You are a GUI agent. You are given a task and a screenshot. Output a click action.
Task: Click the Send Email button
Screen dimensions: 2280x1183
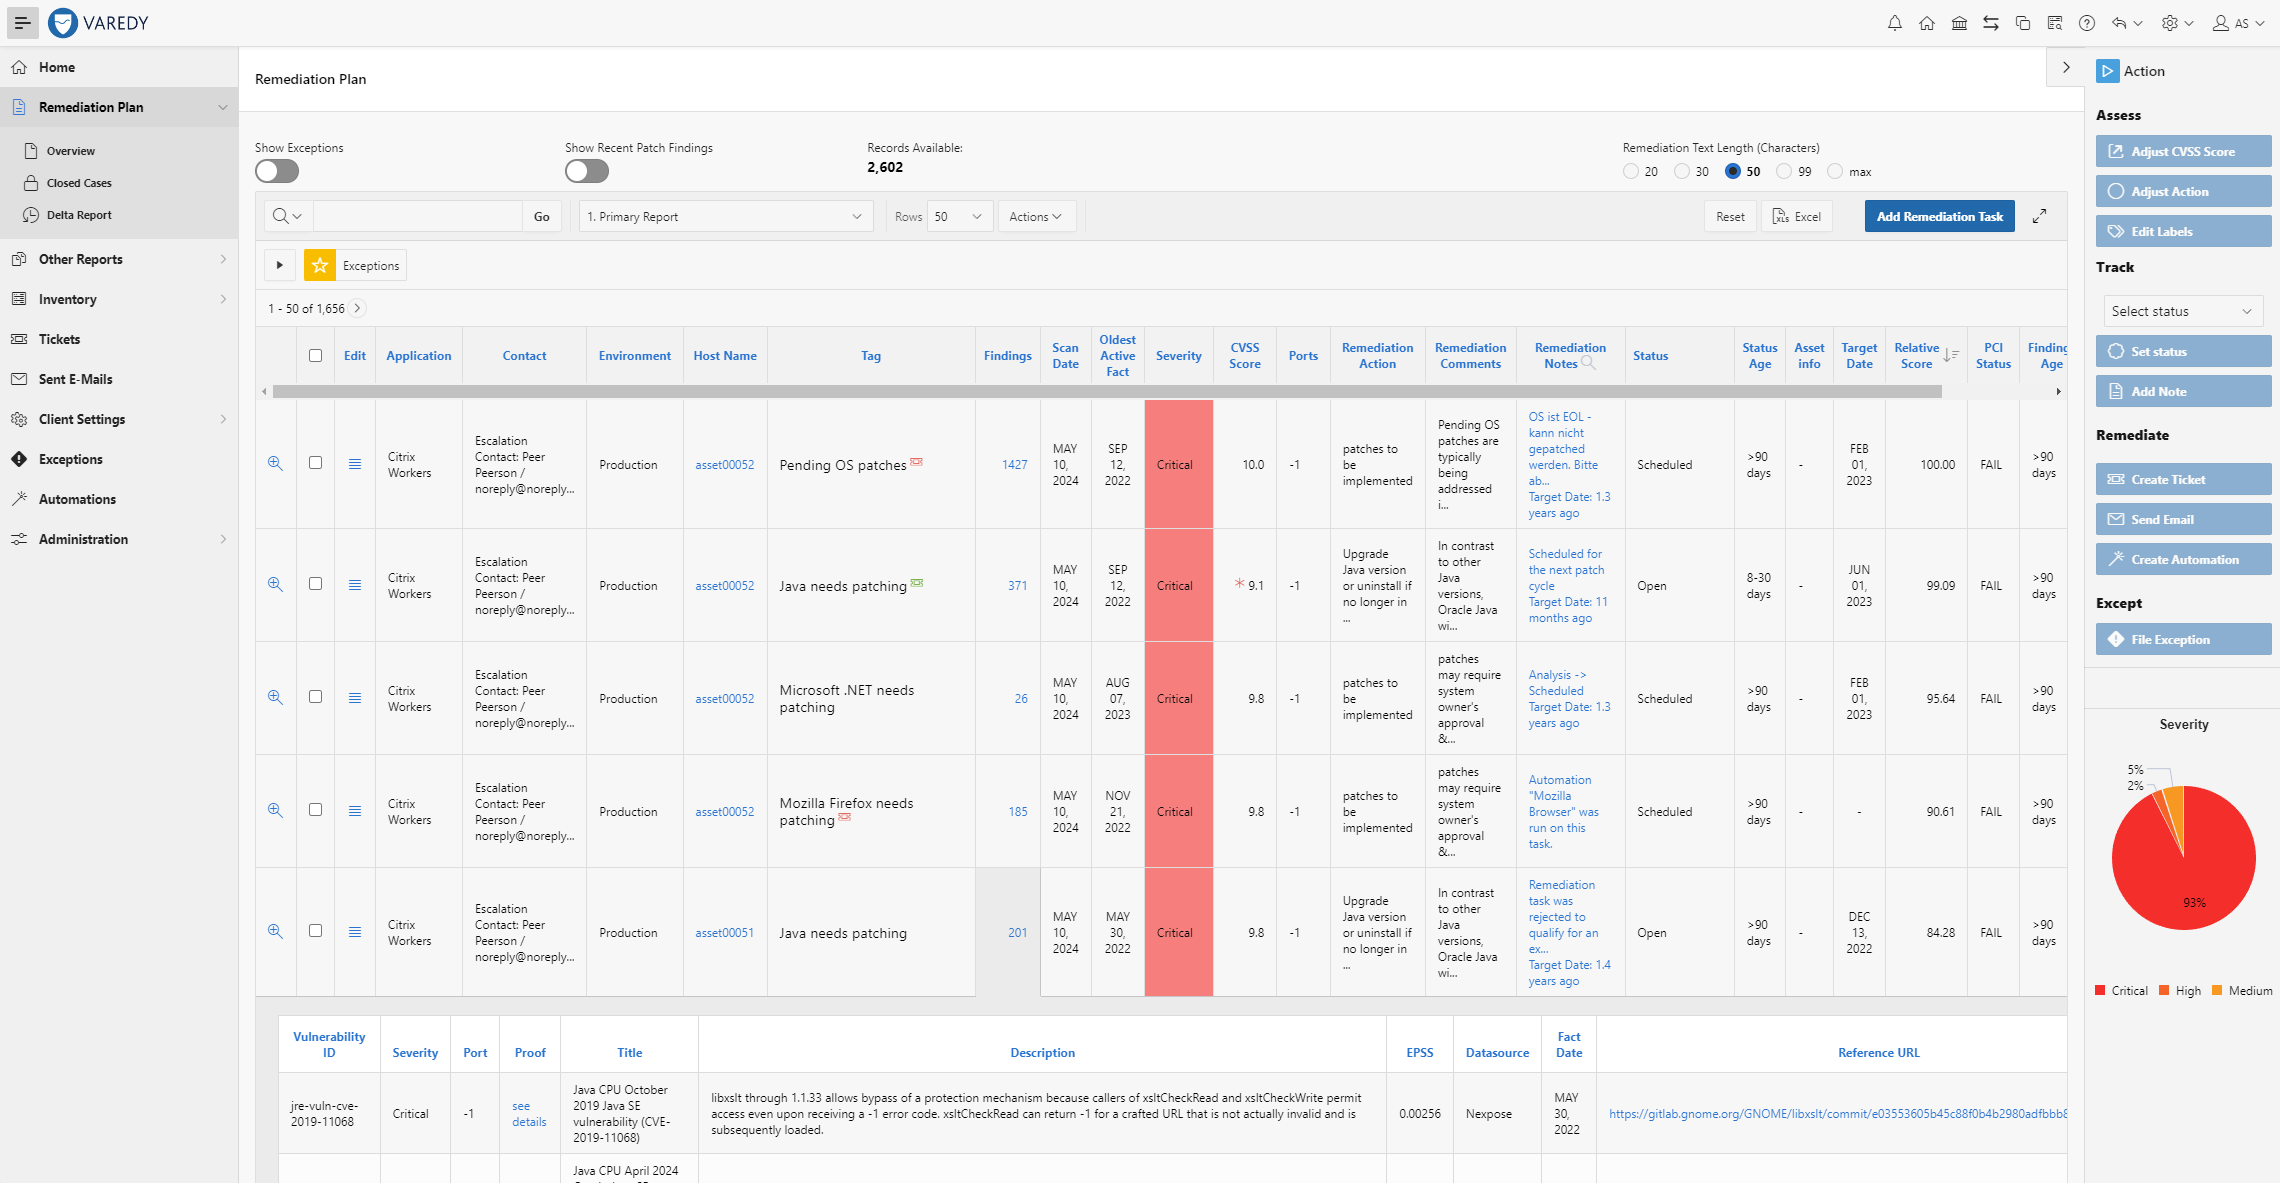pyautogui.click(x=2183, y=519)
